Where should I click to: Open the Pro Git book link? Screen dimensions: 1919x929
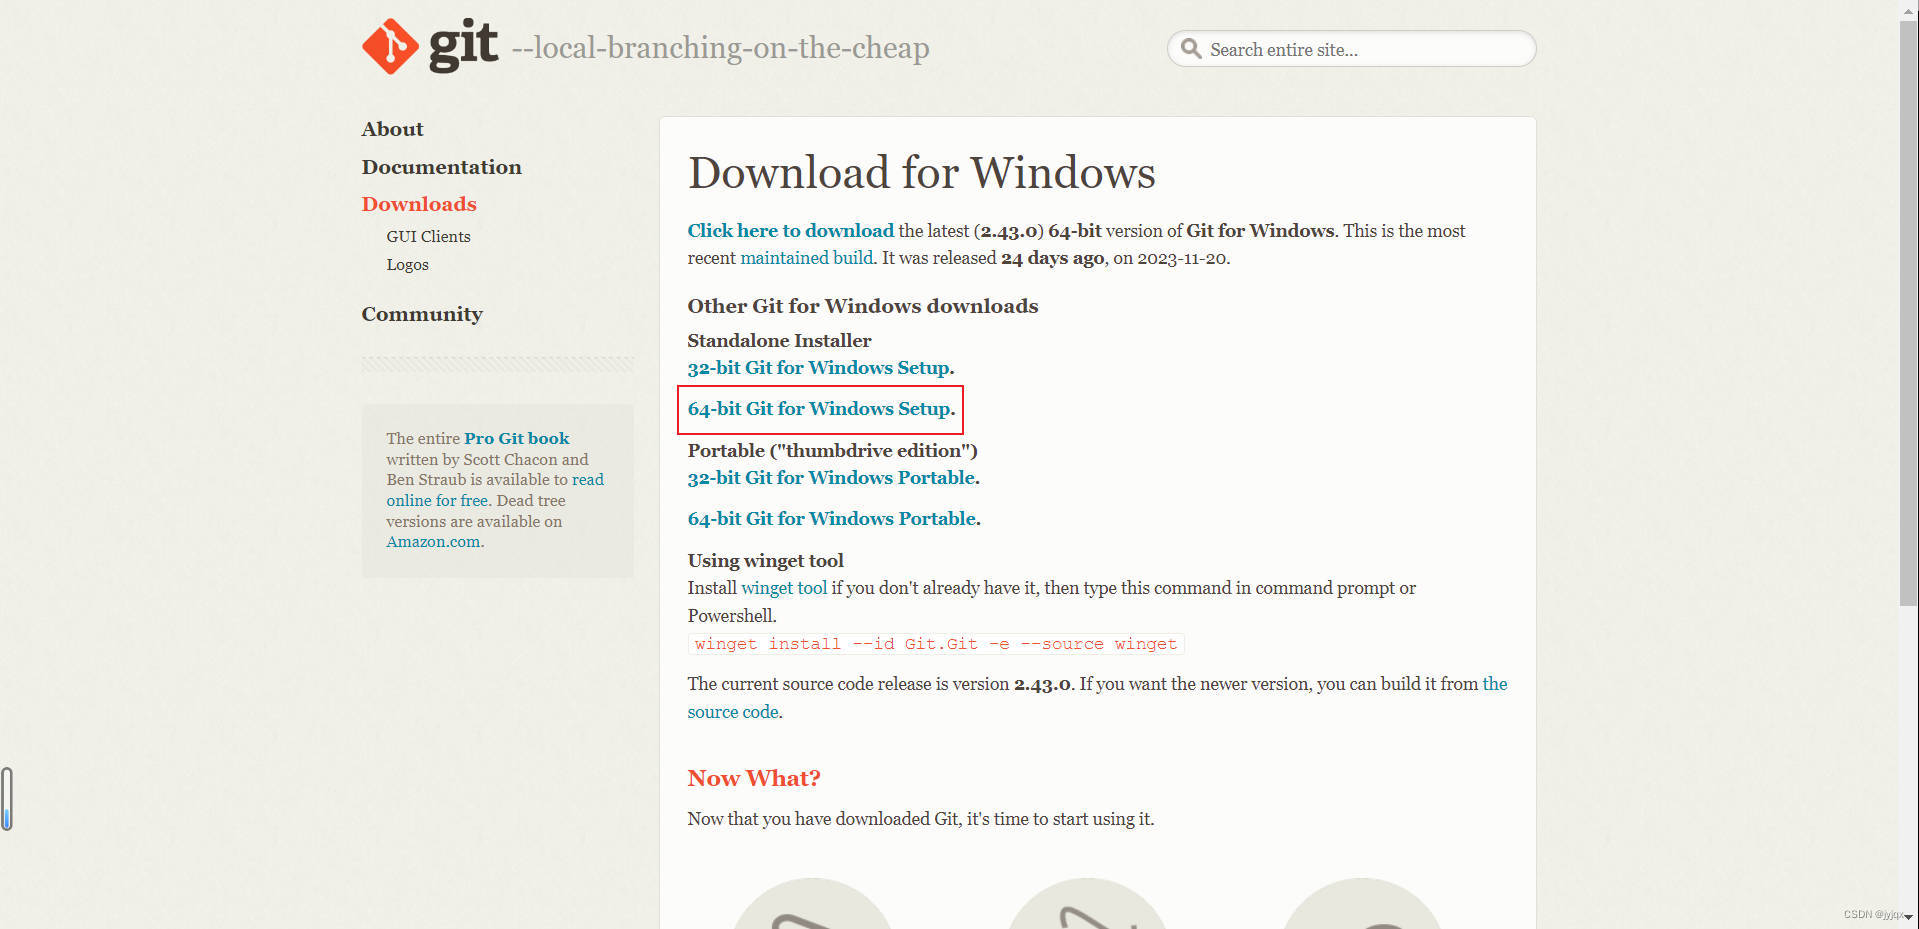pos(517,438)
